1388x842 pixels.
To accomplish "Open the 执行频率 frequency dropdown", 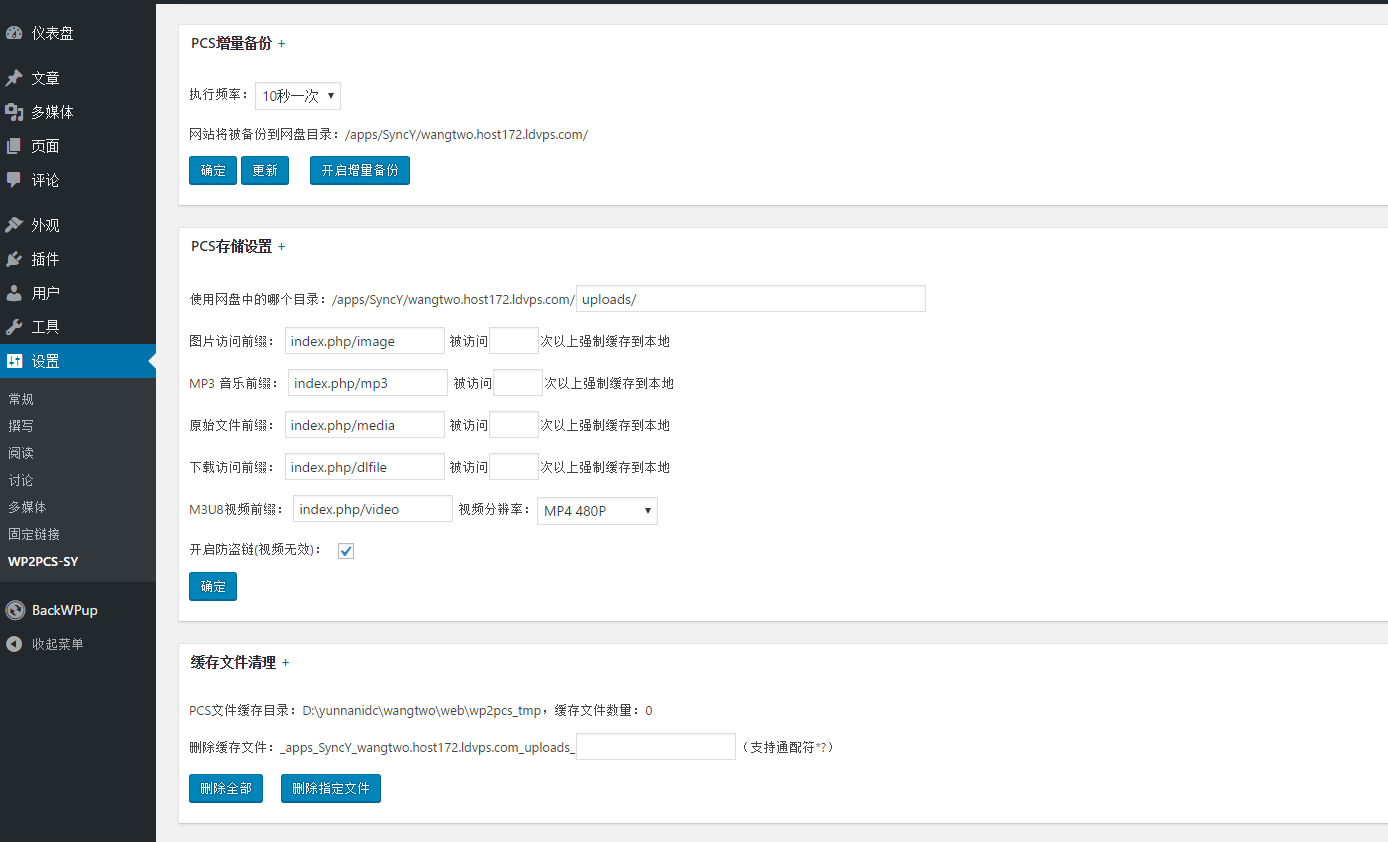I will click(x=298, y=96).
